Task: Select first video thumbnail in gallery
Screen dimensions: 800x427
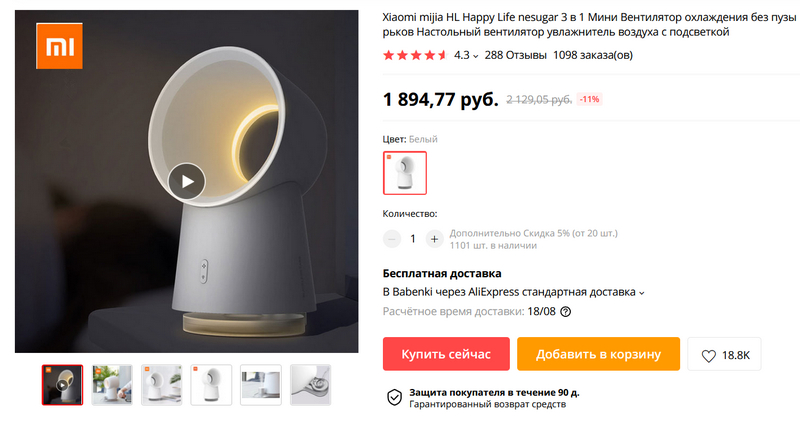Action: [62, 385]
